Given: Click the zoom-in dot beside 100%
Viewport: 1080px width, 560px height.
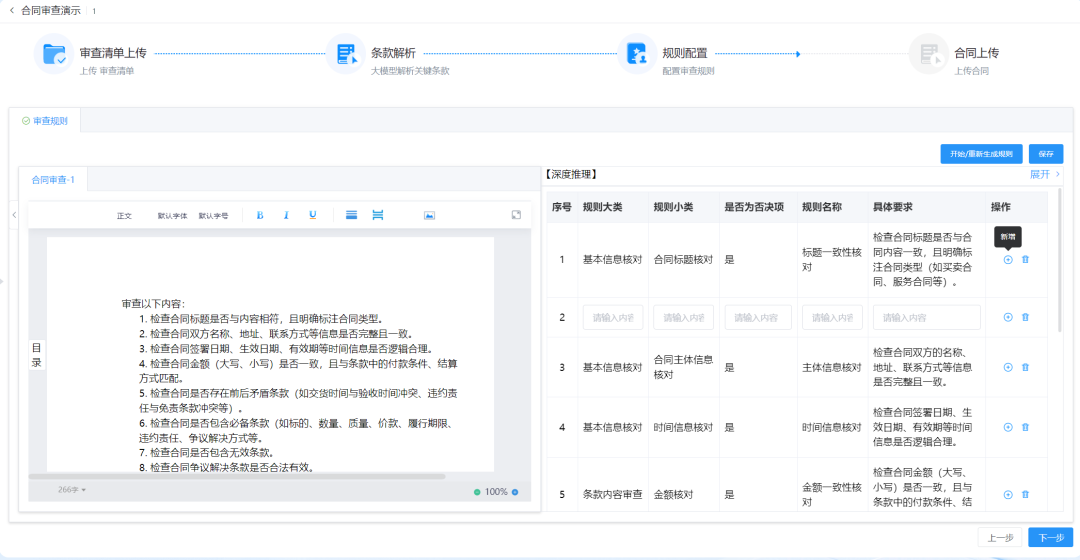Looking at the screenshot, I should pos(515,492).
